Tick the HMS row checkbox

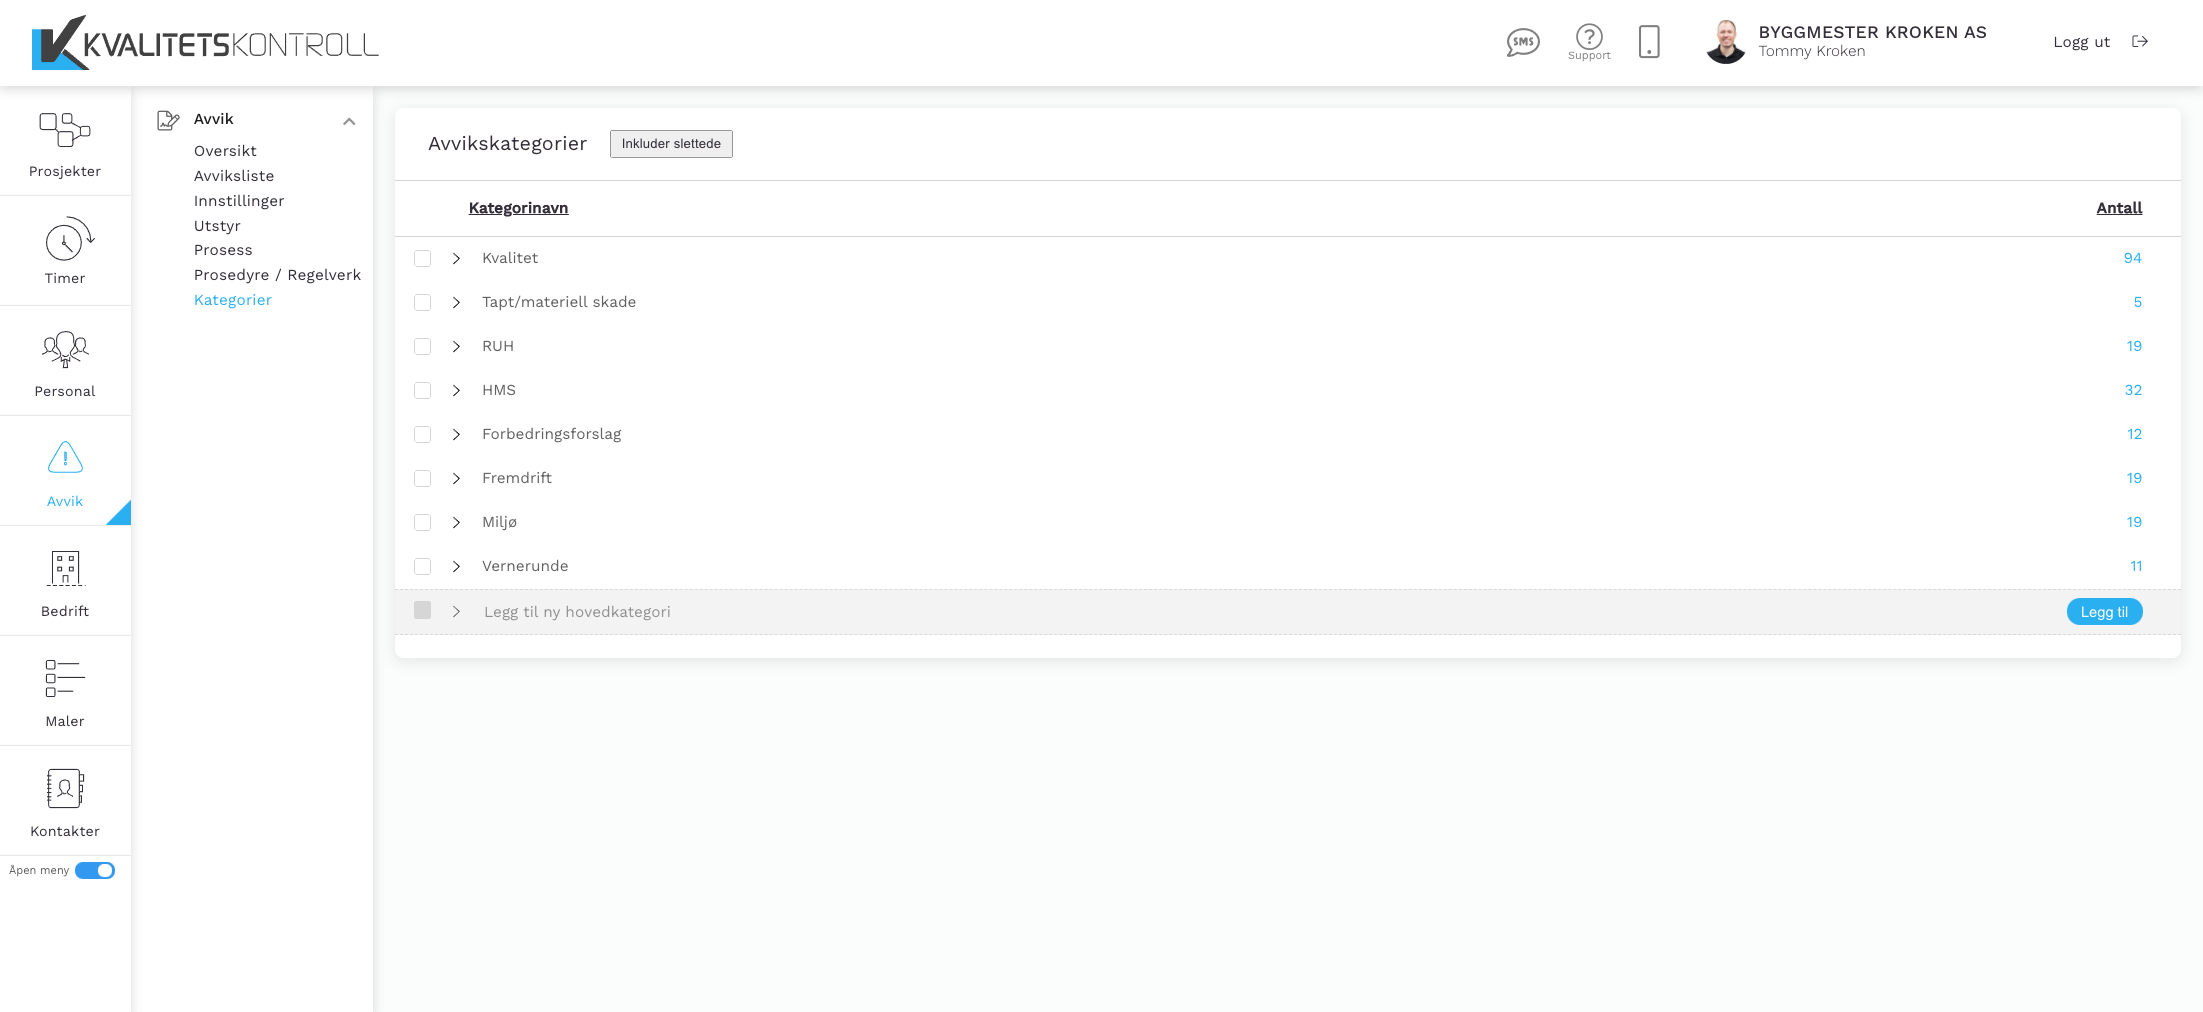[x=423, y=391]
